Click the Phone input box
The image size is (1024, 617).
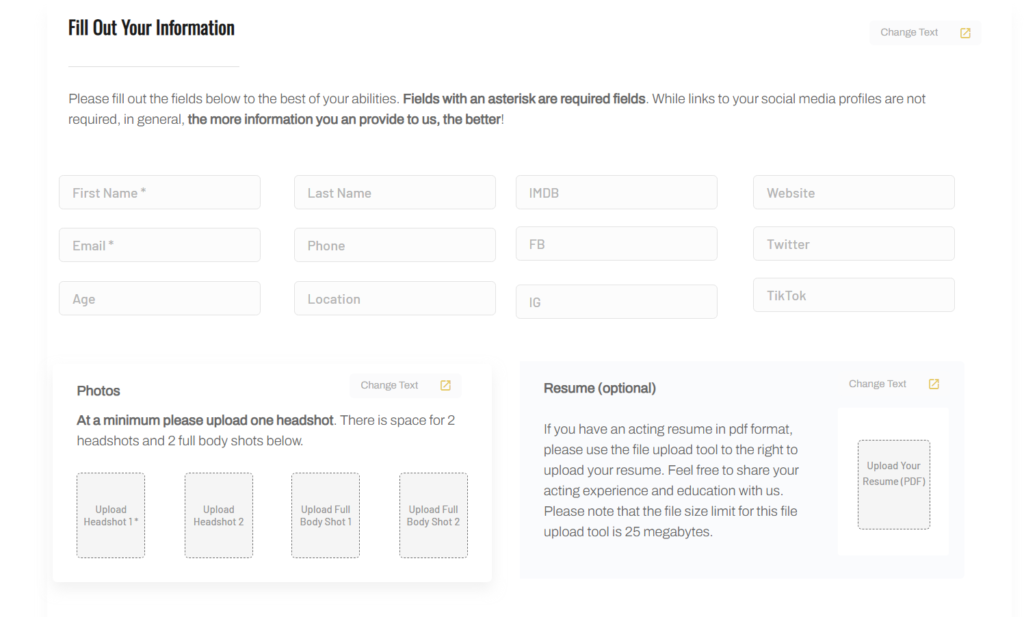(x=395, y=245)
